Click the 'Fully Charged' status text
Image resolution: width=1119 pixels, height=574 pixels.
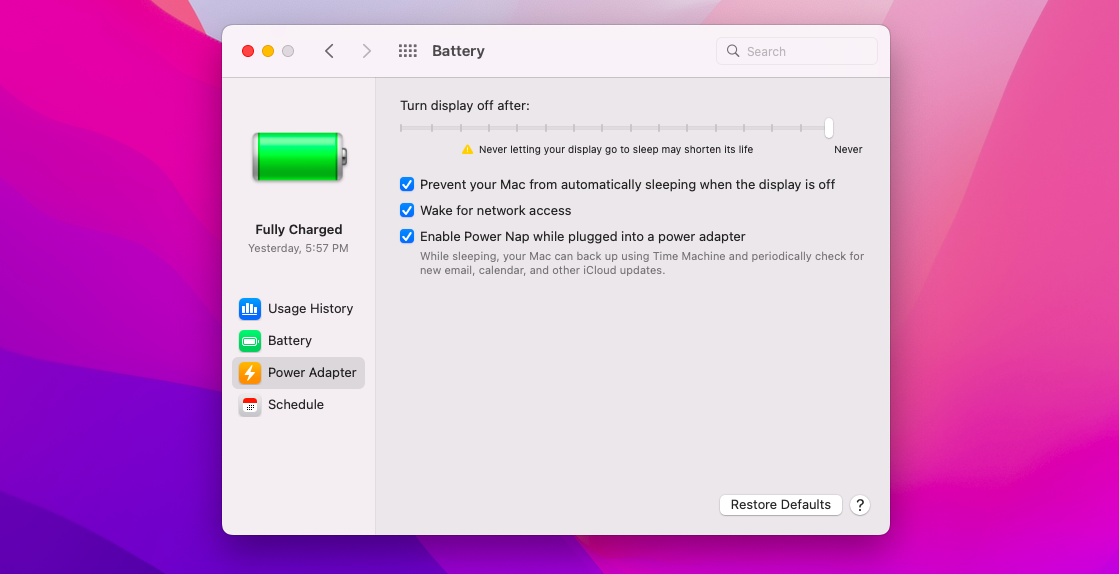pos(299,230)
